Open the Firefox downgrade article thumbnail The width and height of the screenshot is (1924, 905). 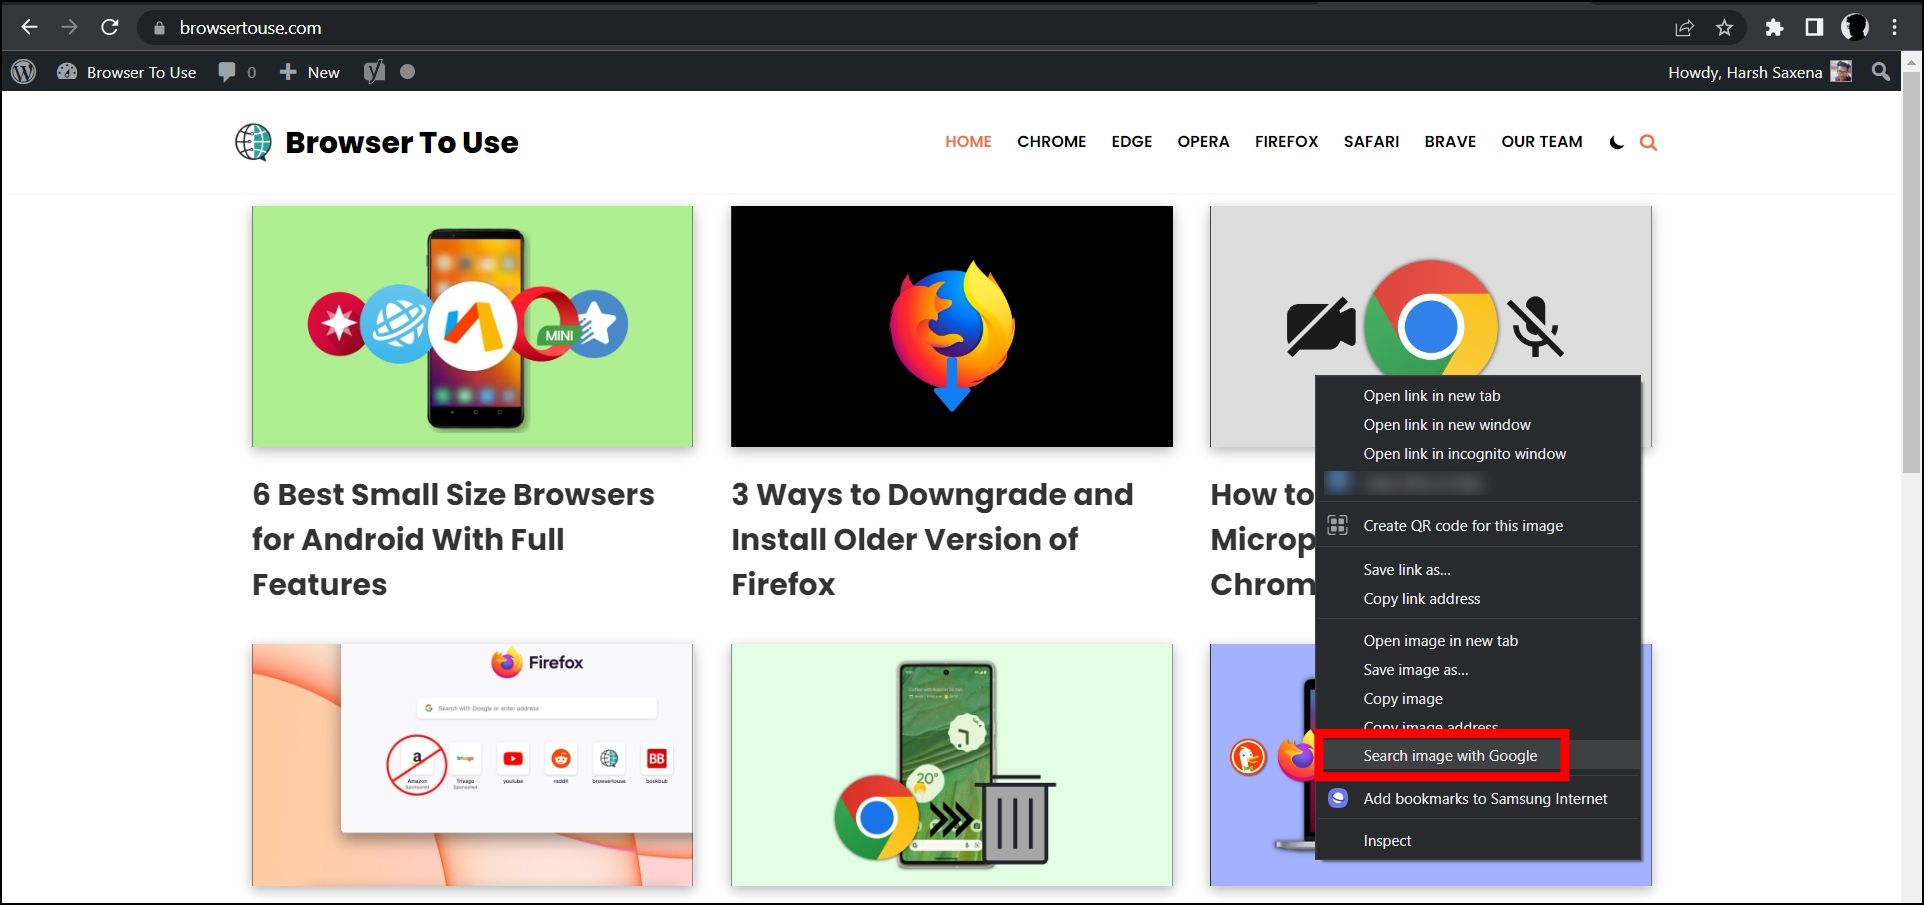coord(951,326)
